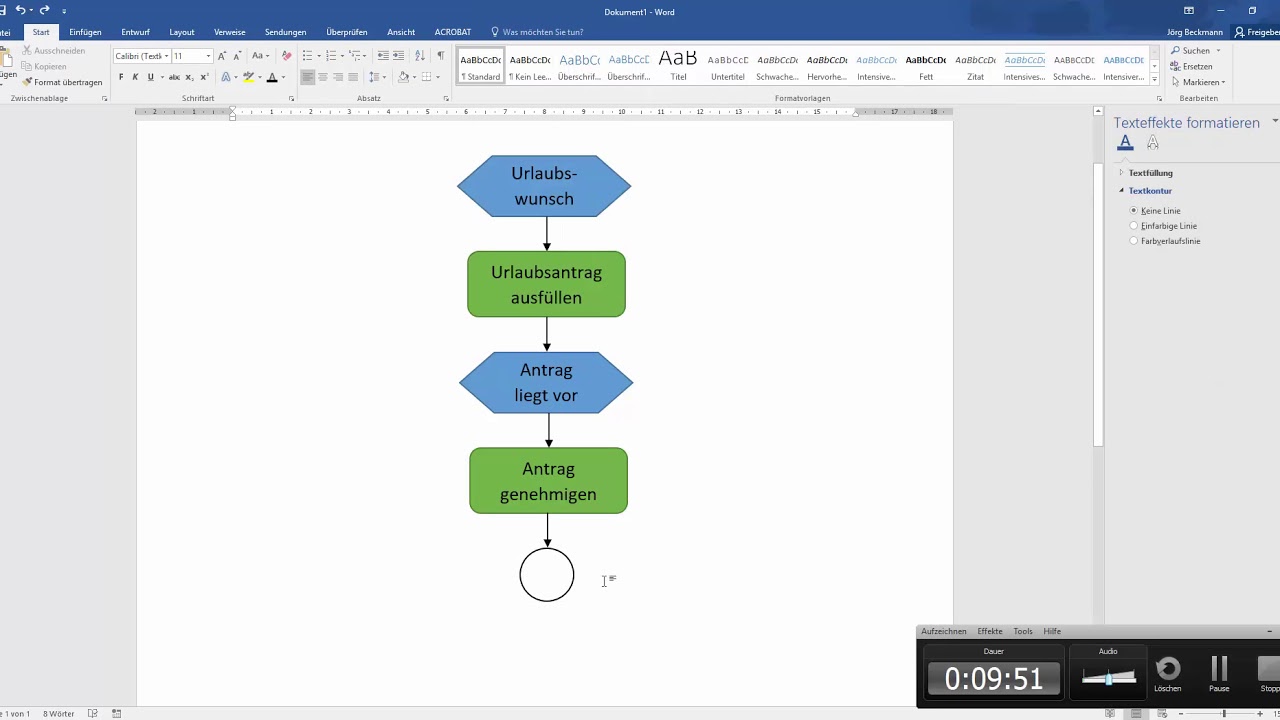Open shading paint bucket fill
Viewport: 1280px width, 720px height.
[403, 77]
